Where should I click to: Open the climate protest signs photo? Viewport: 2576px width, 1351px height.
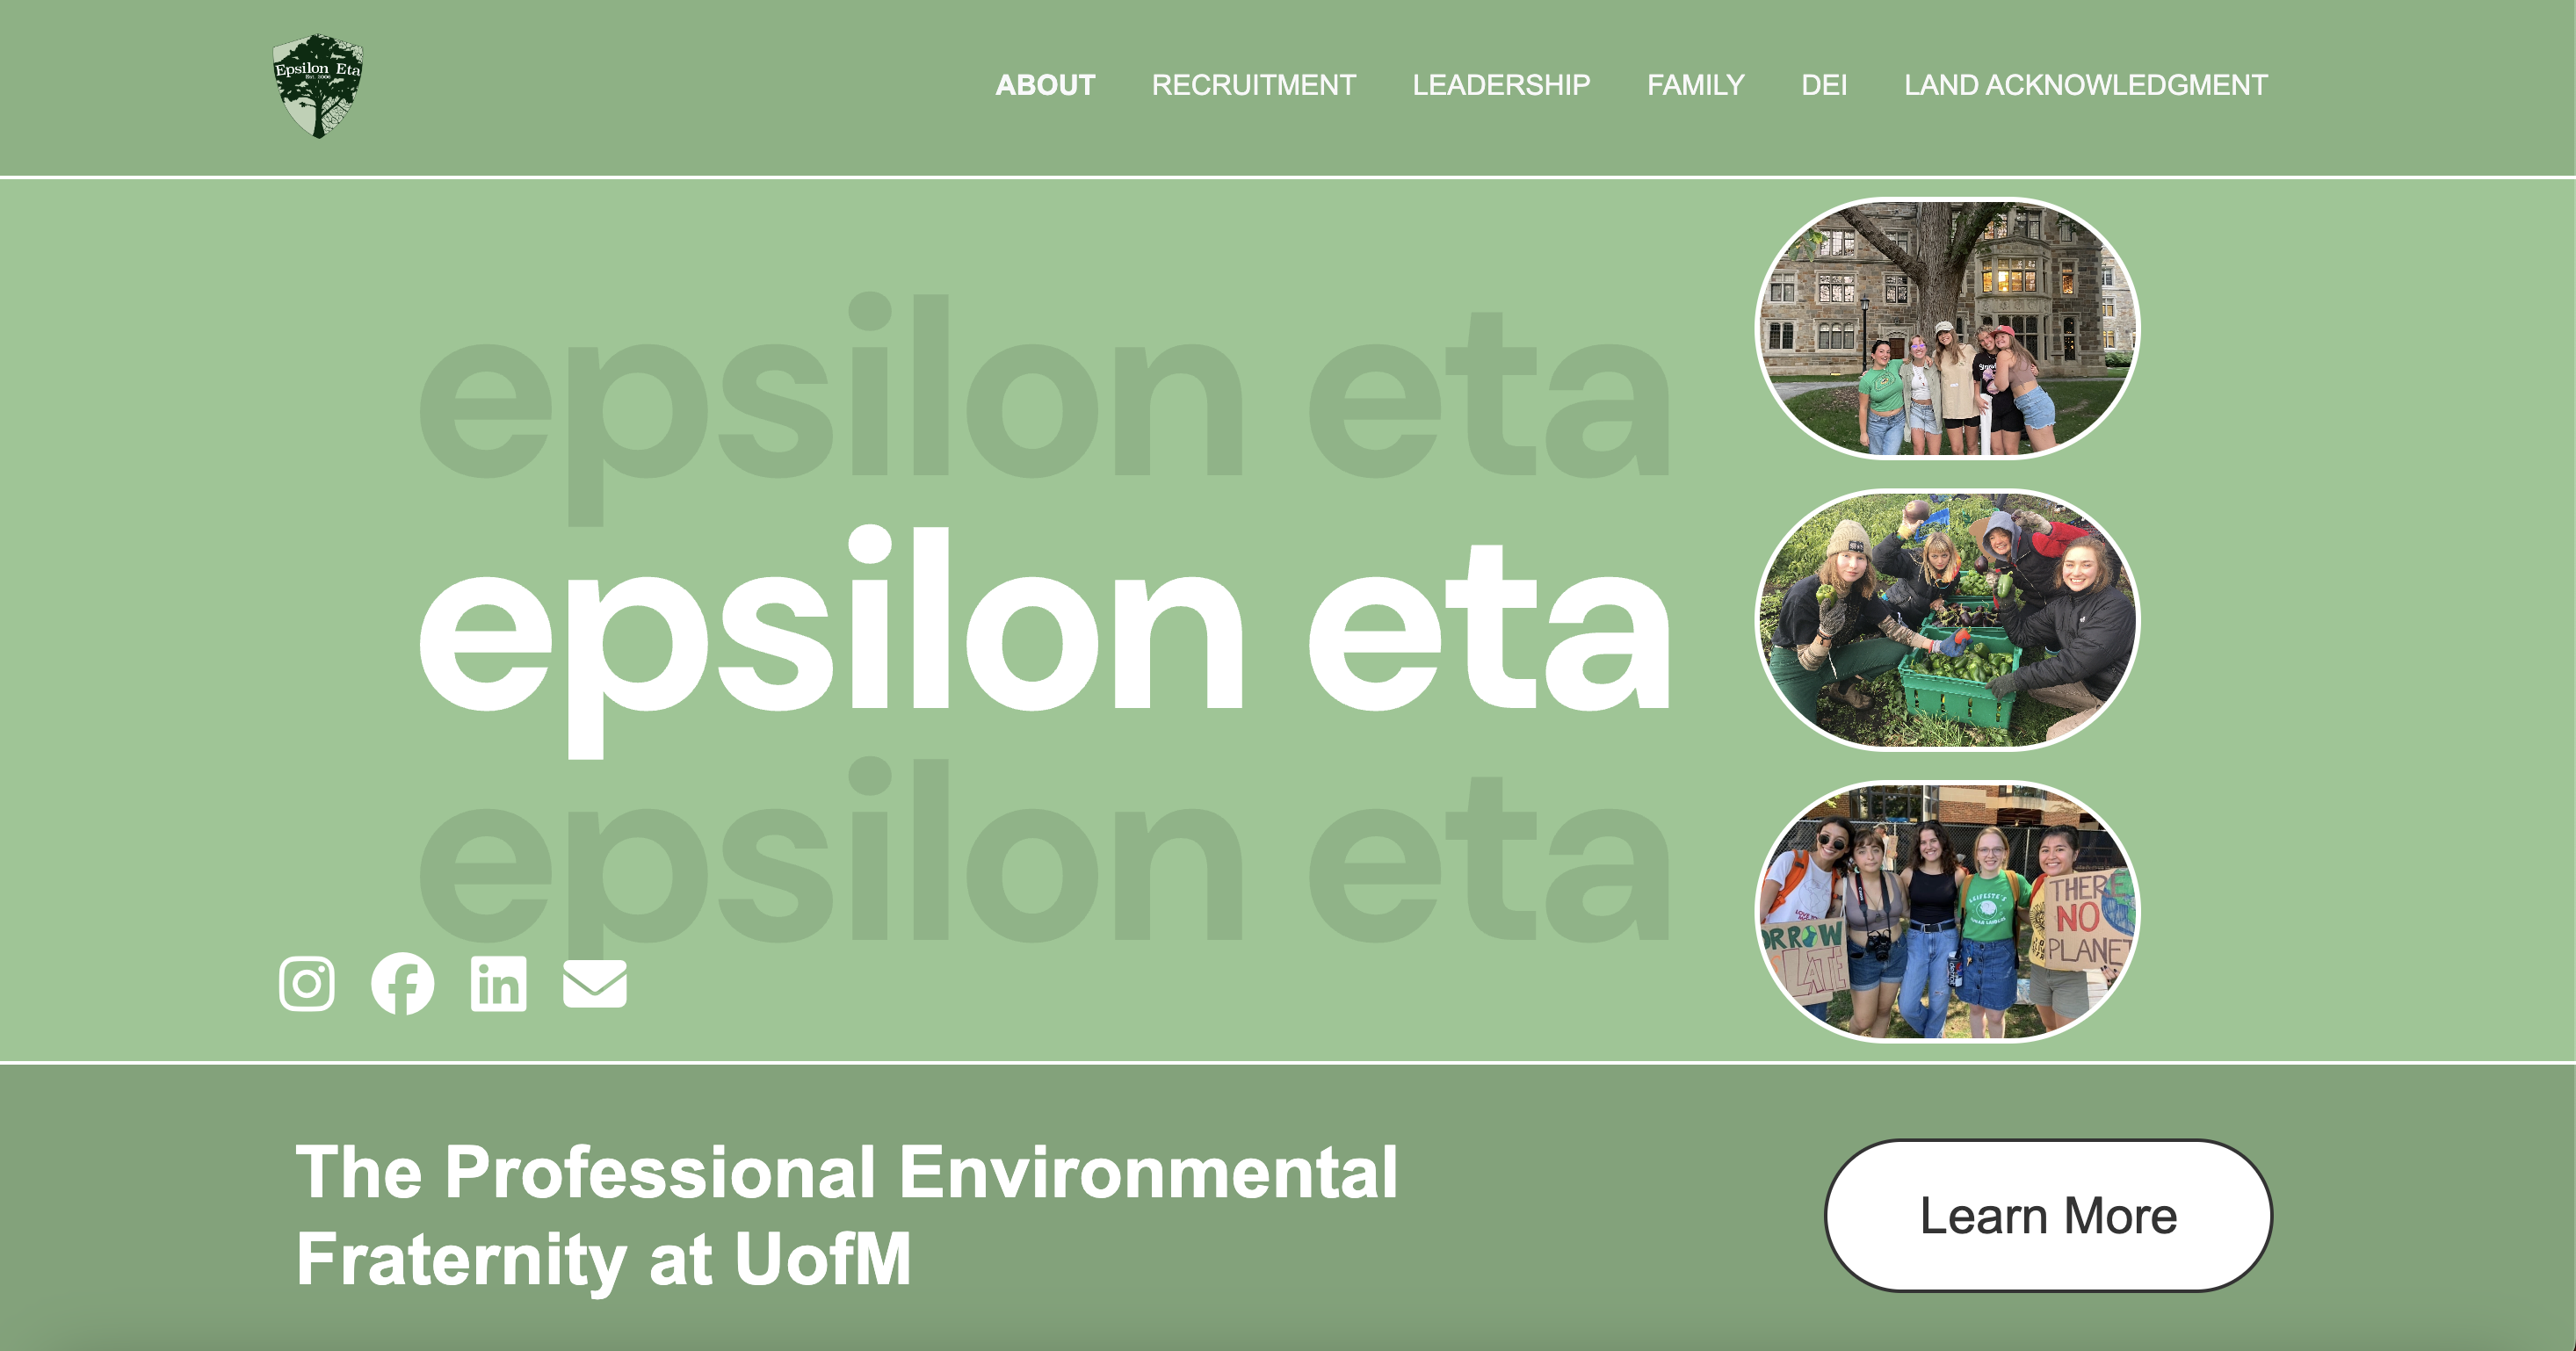pos(1947,911)
